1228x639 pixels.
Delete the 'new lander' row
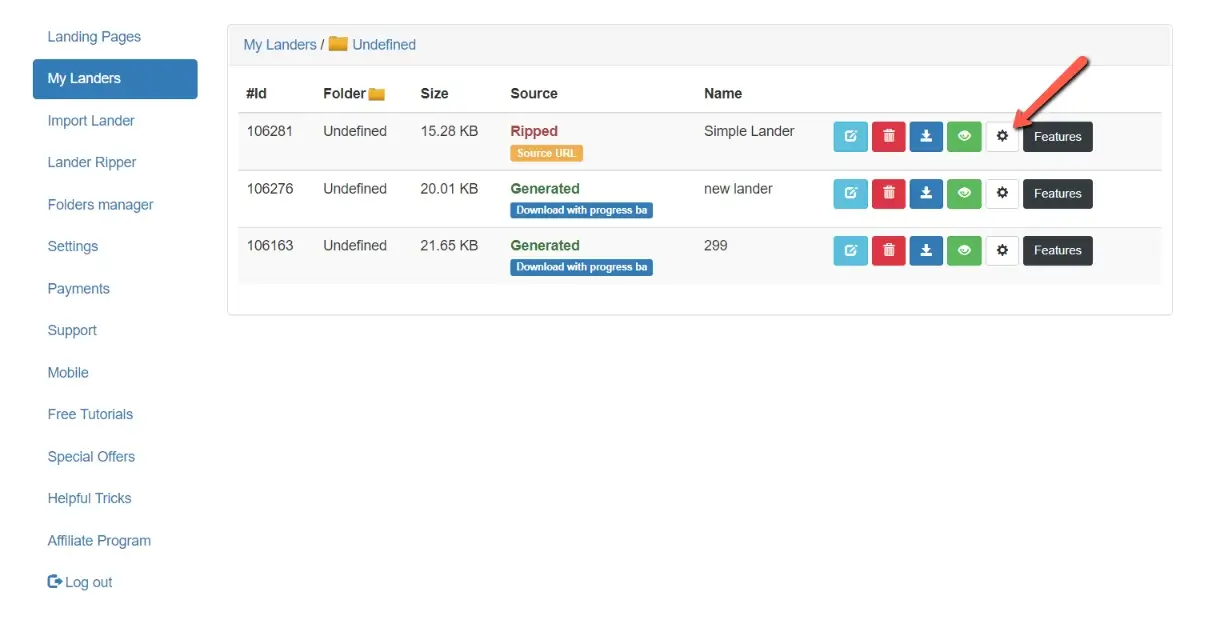(x=888, y=194)
